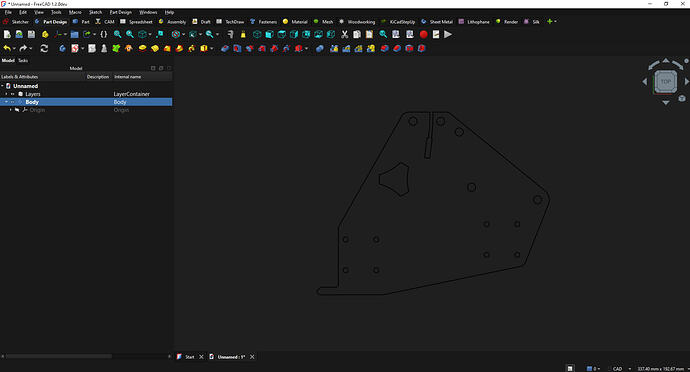The width and height of the screenshot is (690, 372).
Task: Switch to the Tasks panel tab
Action: click(x=23, y=60)
